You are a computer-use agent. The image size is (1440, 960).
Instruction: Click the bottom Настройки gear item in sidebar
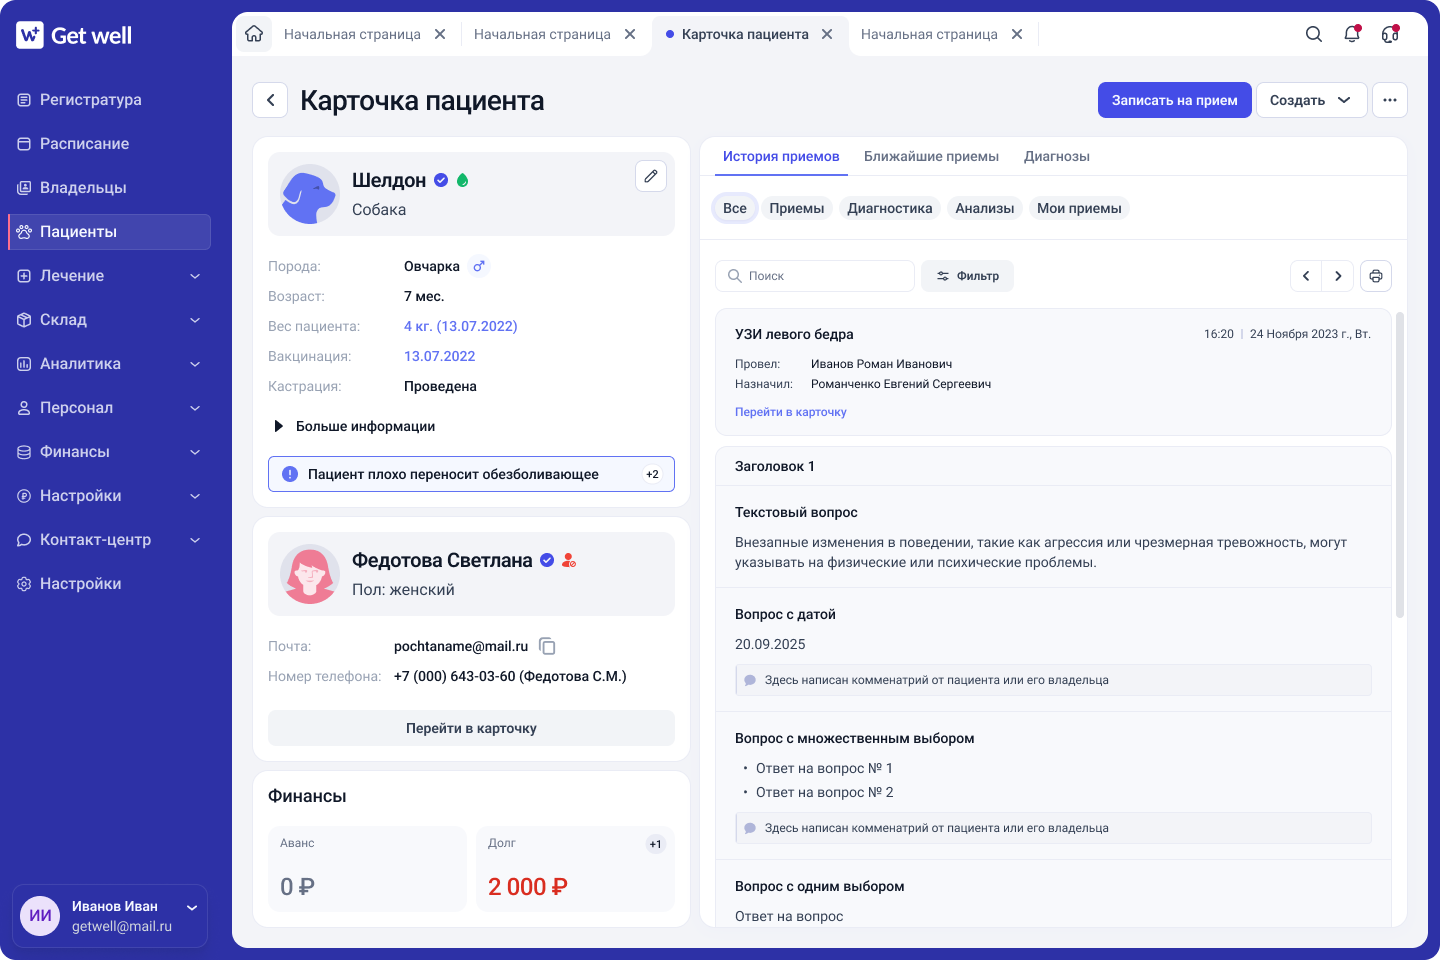109,584
